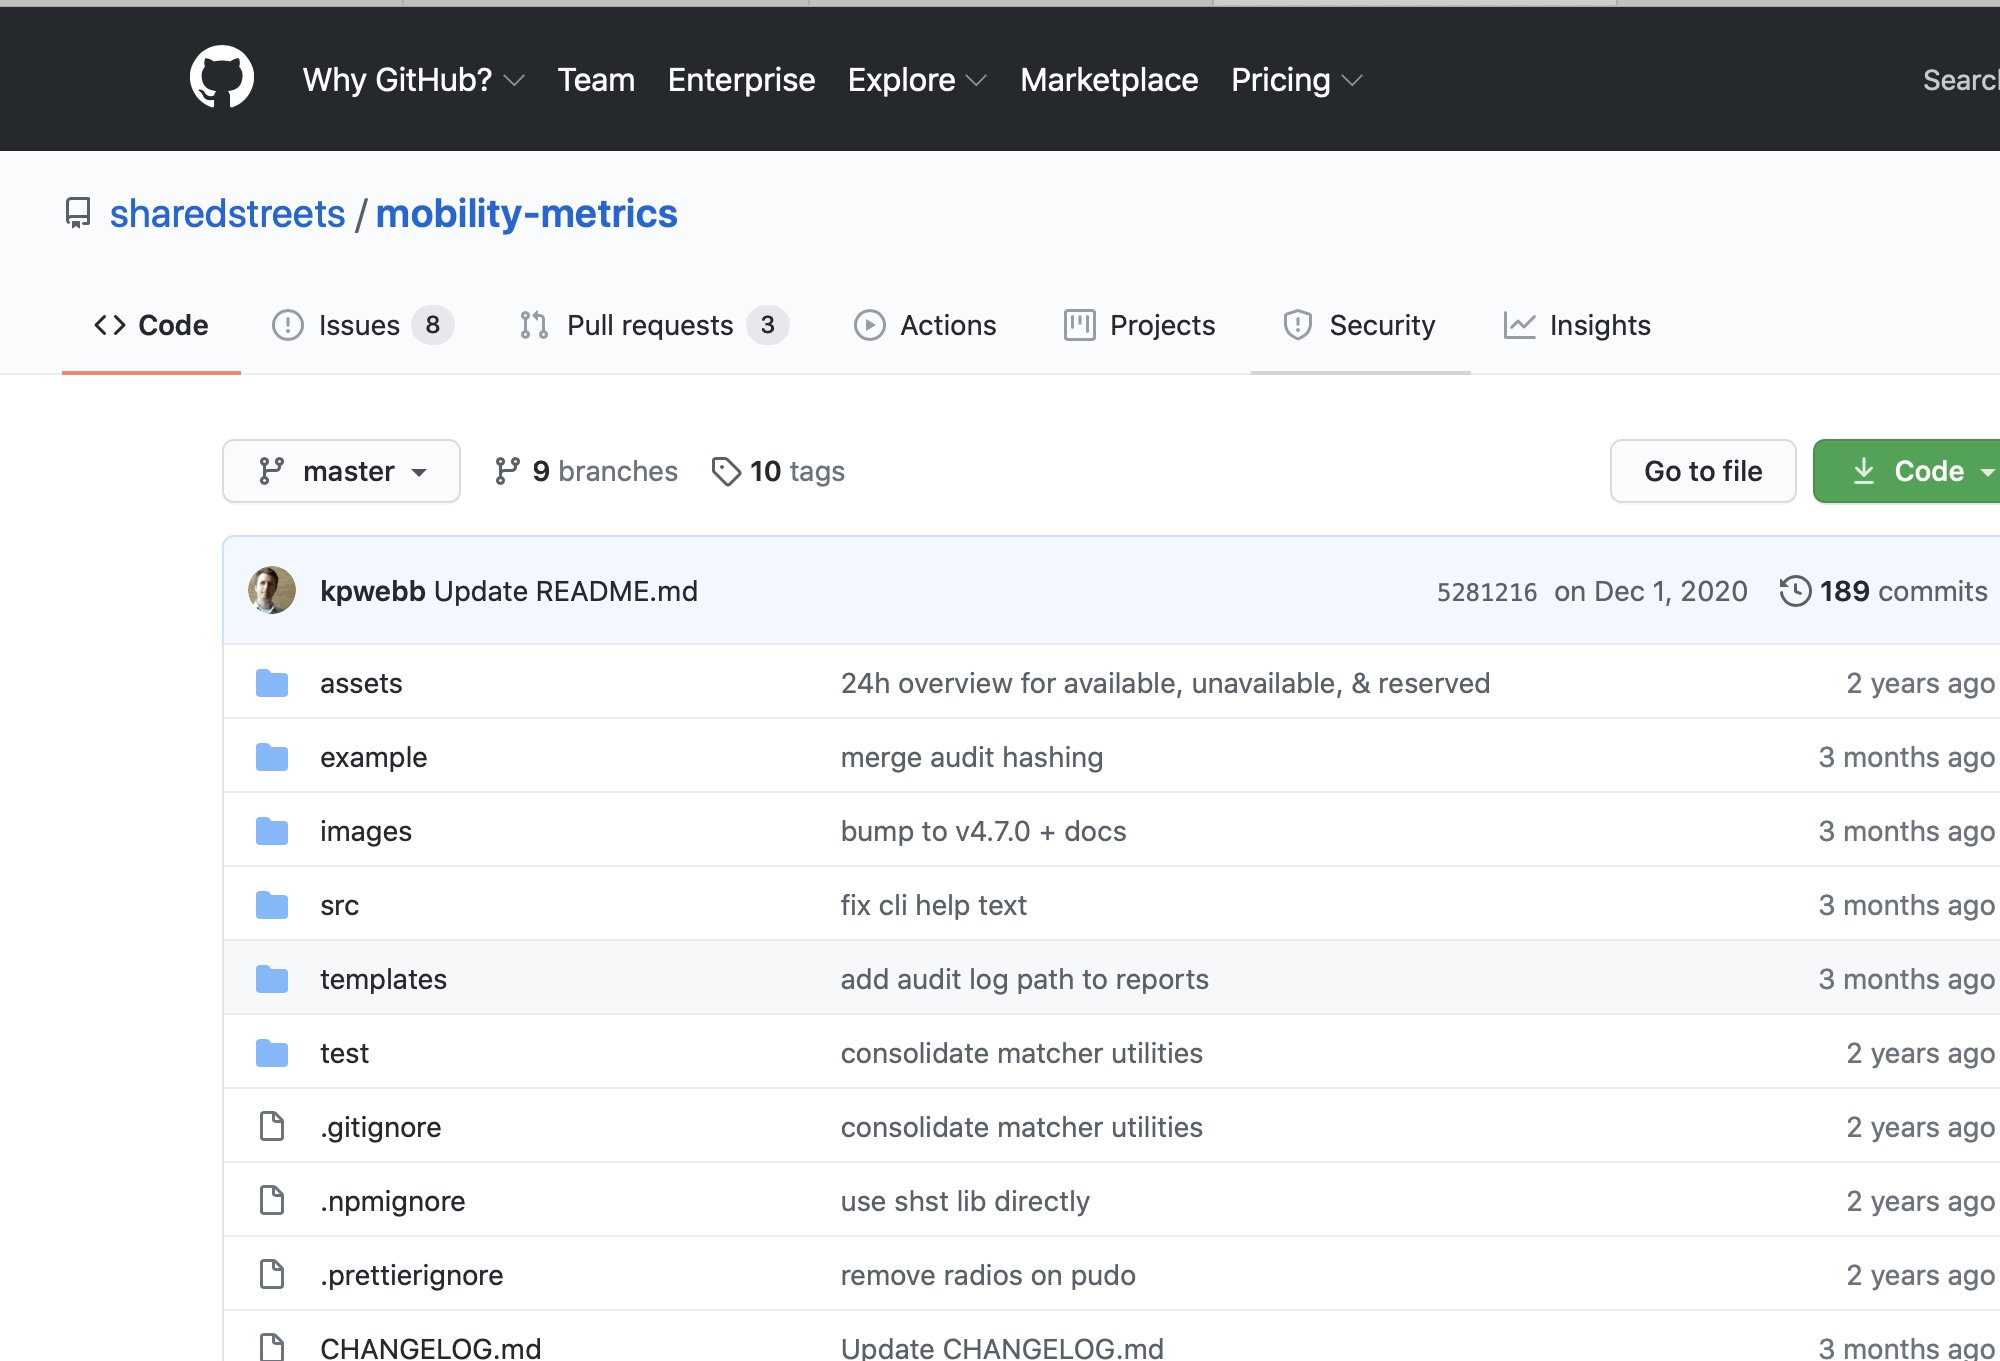Switch to the Pull requests tab
2000x1361 pixels.
(x=654, y=325)
